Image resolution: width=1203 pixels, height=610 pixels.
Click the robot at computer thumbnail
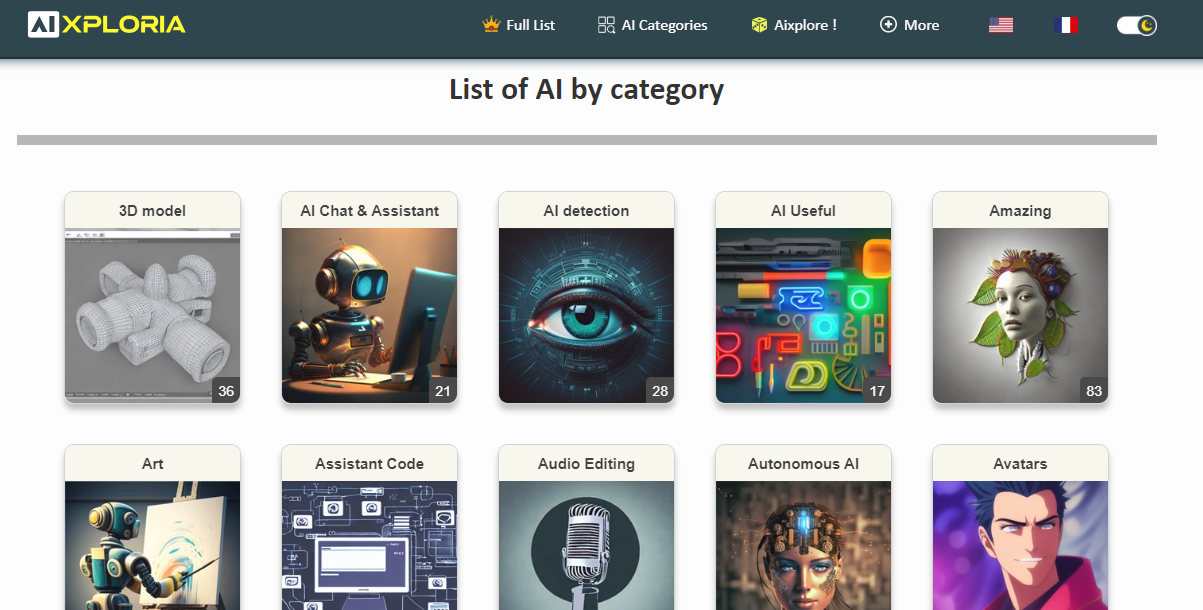point(369,315)
